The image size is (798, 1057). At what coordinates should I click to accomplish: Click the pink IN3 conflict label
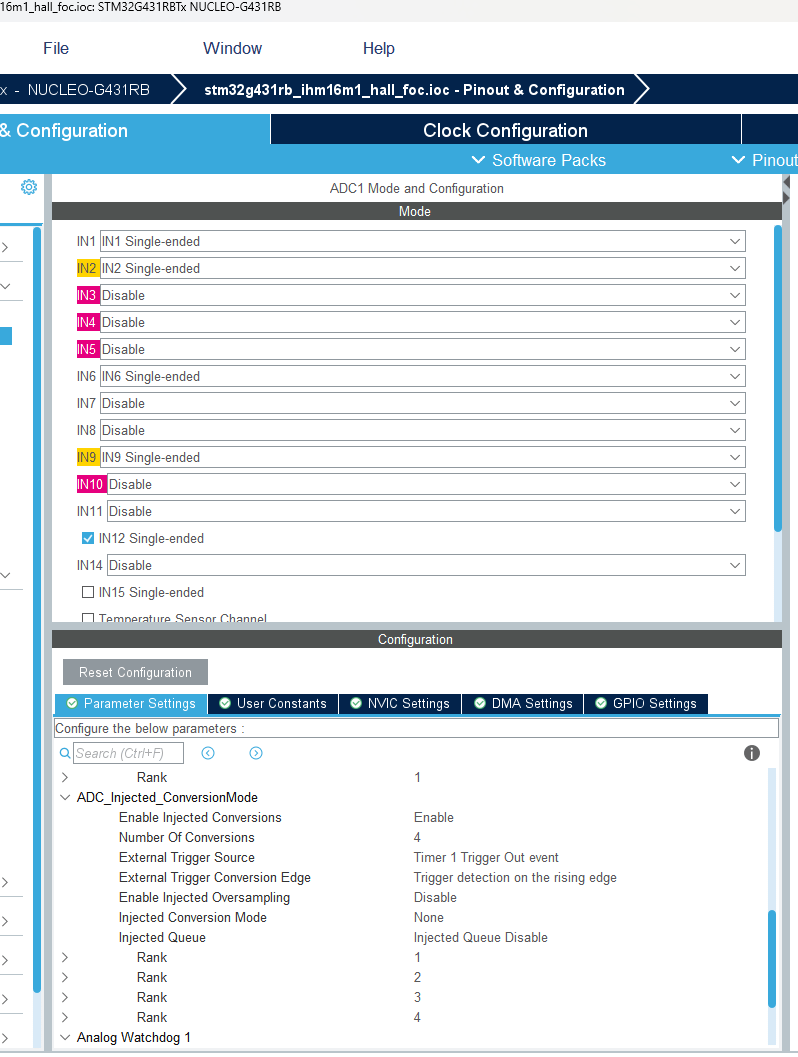(x=87, y=295)
